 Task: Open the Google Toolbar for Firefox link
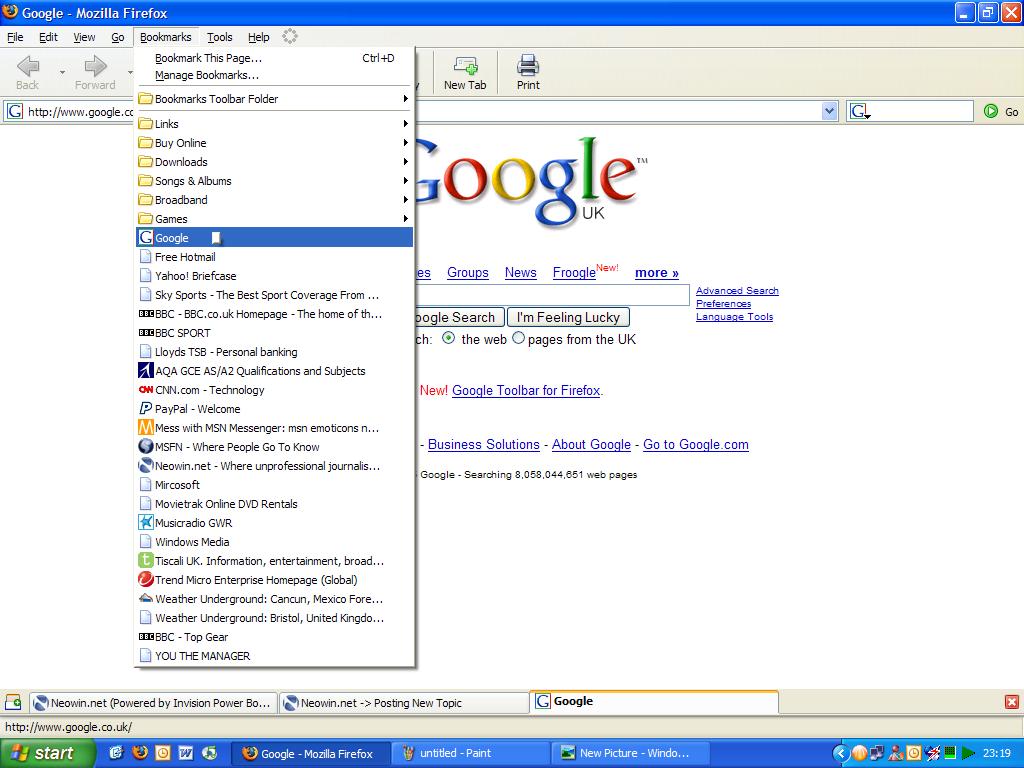[x=526, y=391]
